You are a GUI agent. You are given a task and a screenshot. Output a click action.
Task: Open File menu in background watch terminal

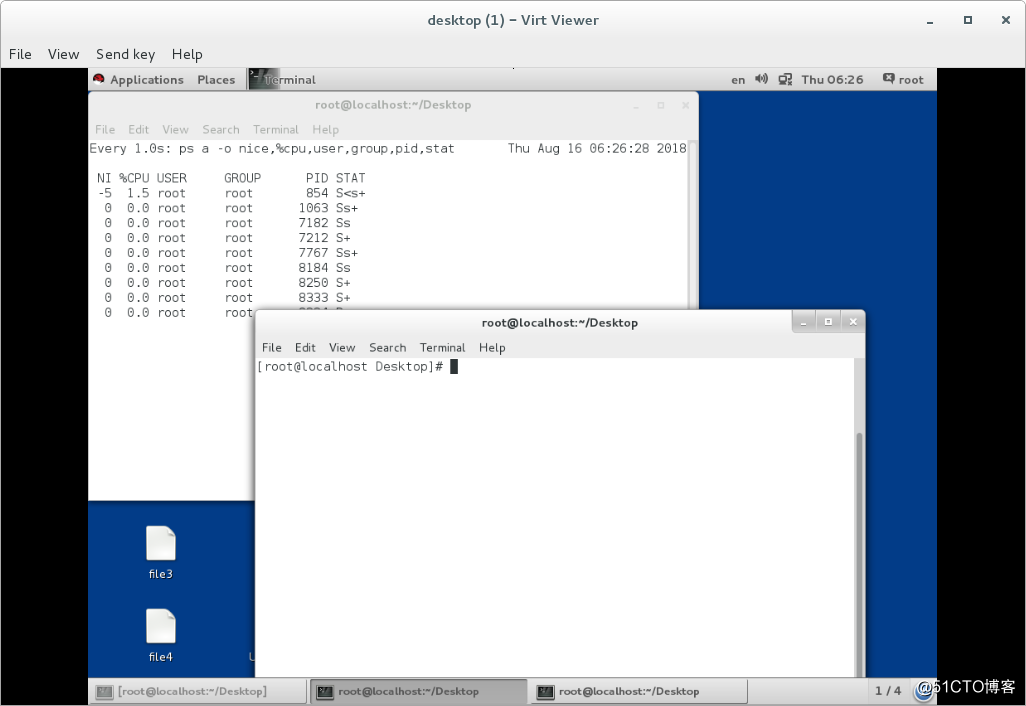click(105, 130)
